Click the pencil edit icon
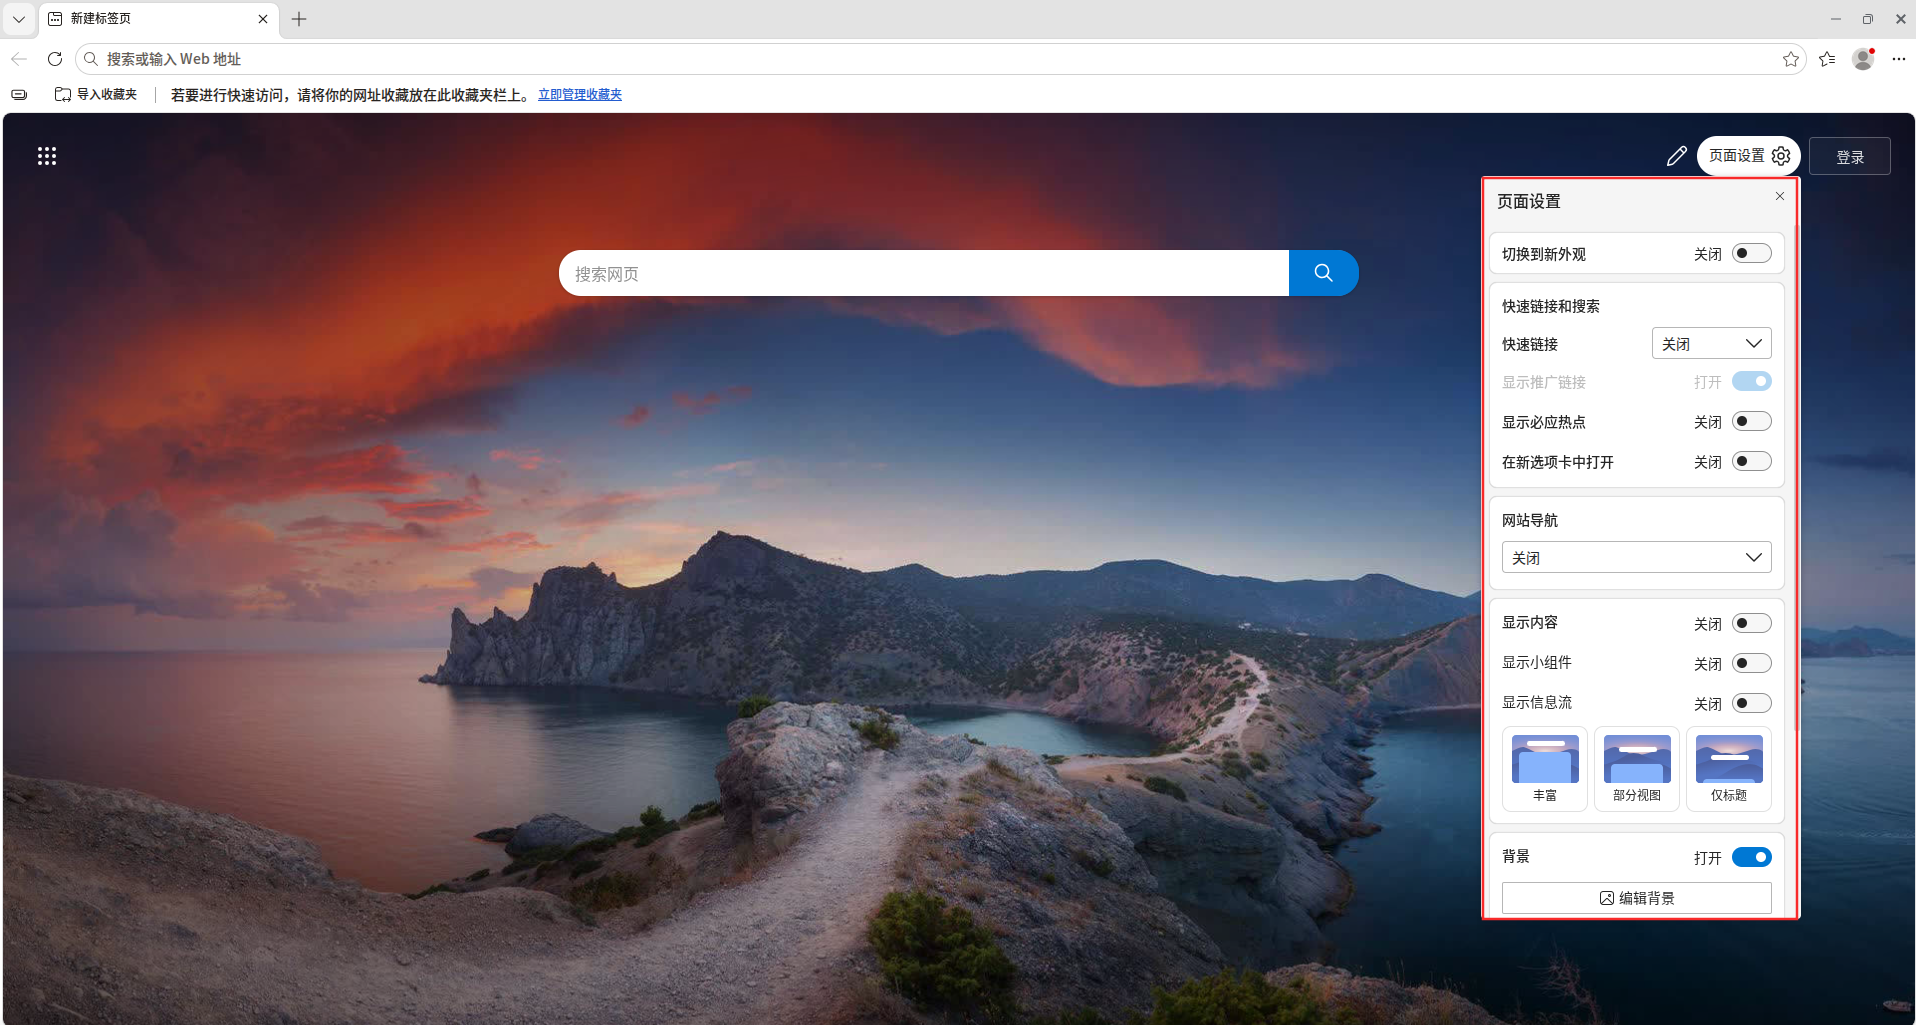 [x=1677, y=156]
